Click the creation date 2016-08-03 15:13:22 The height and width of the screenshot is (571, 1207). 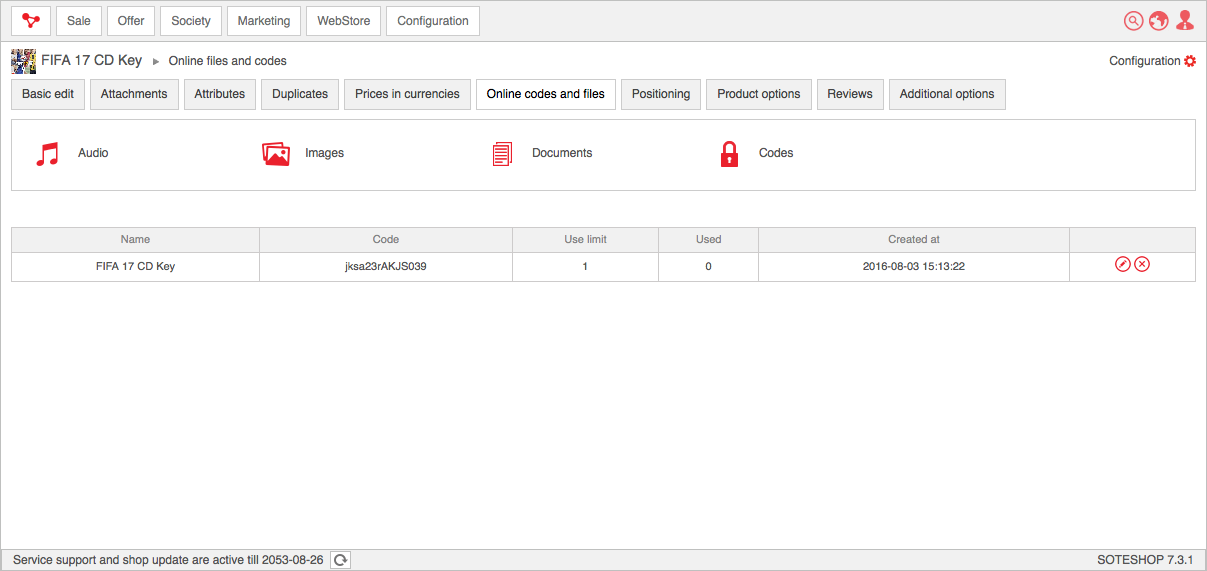pyautogui.click(x=914, y=267)
